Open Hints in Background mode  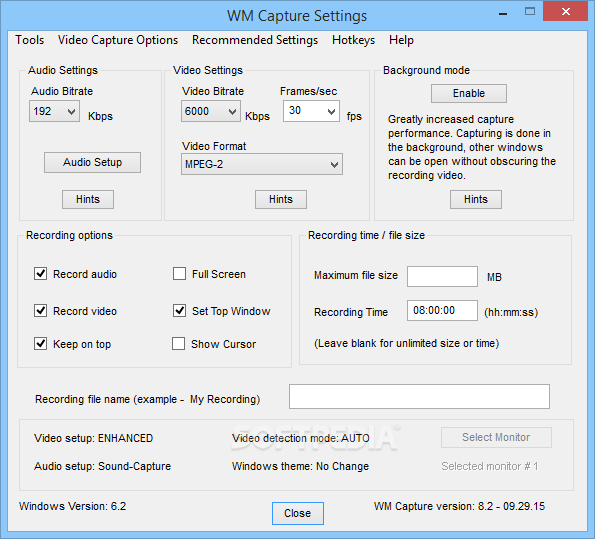[x=476, y=199]
